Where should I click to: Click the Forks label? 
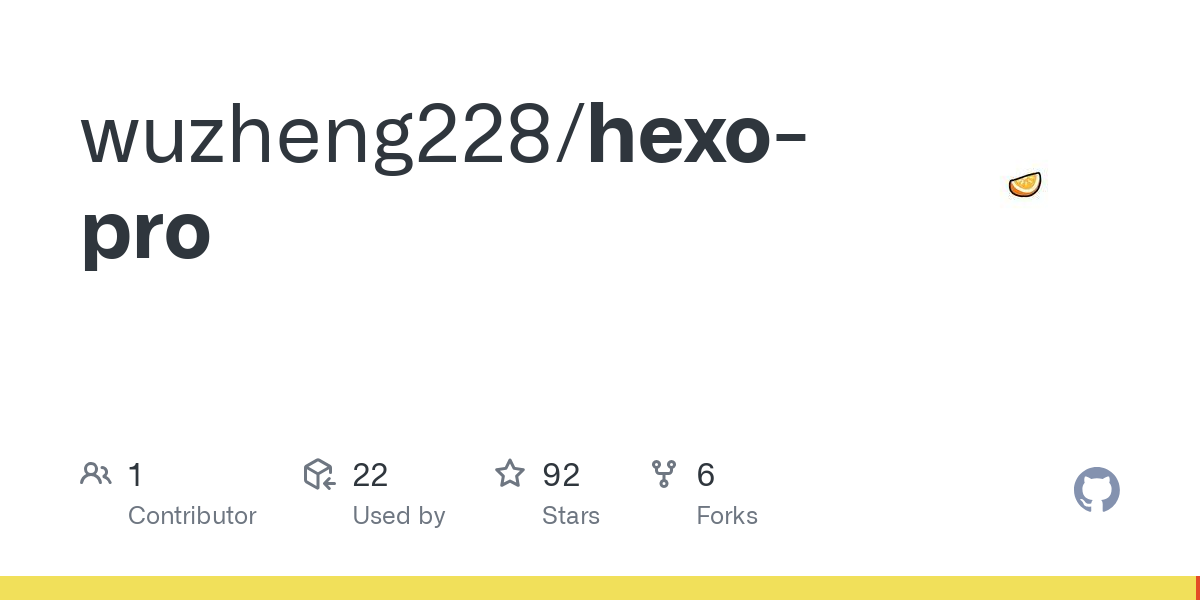tap(727, 516)
